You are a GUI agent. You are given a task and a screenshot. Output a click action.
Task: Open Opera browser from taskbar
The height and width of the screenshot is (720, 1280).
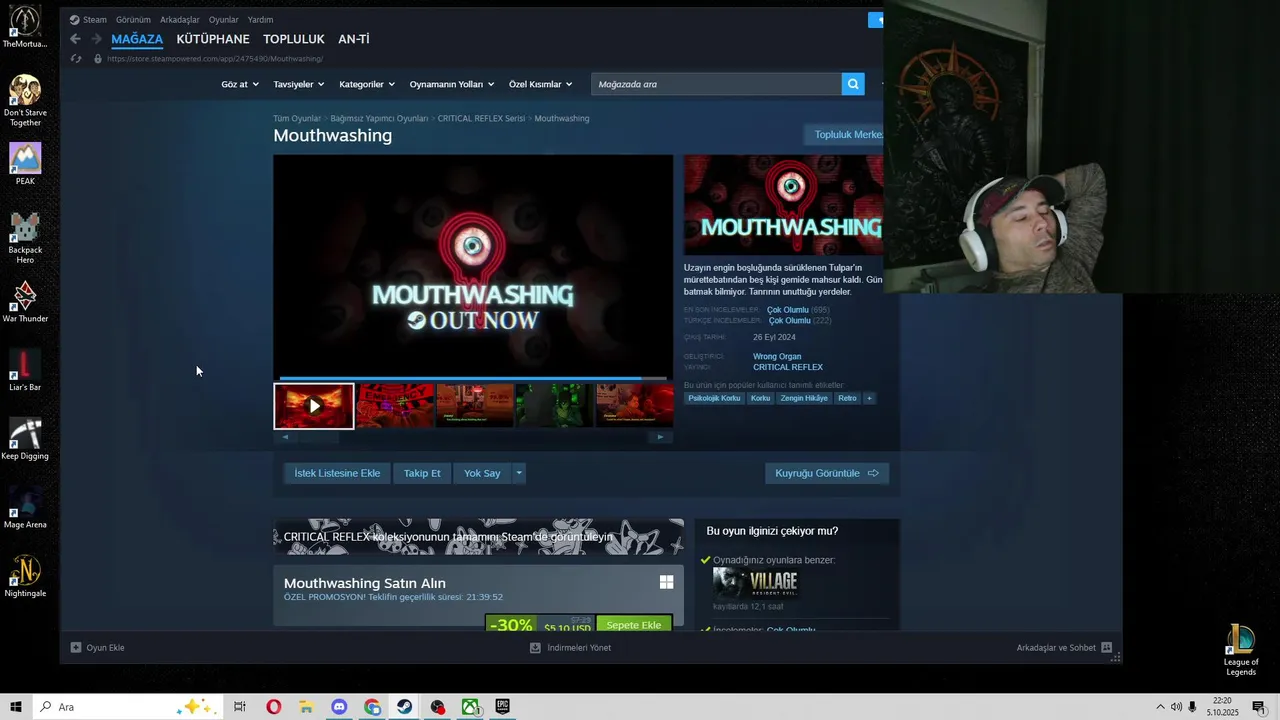[x=273, y=707]
